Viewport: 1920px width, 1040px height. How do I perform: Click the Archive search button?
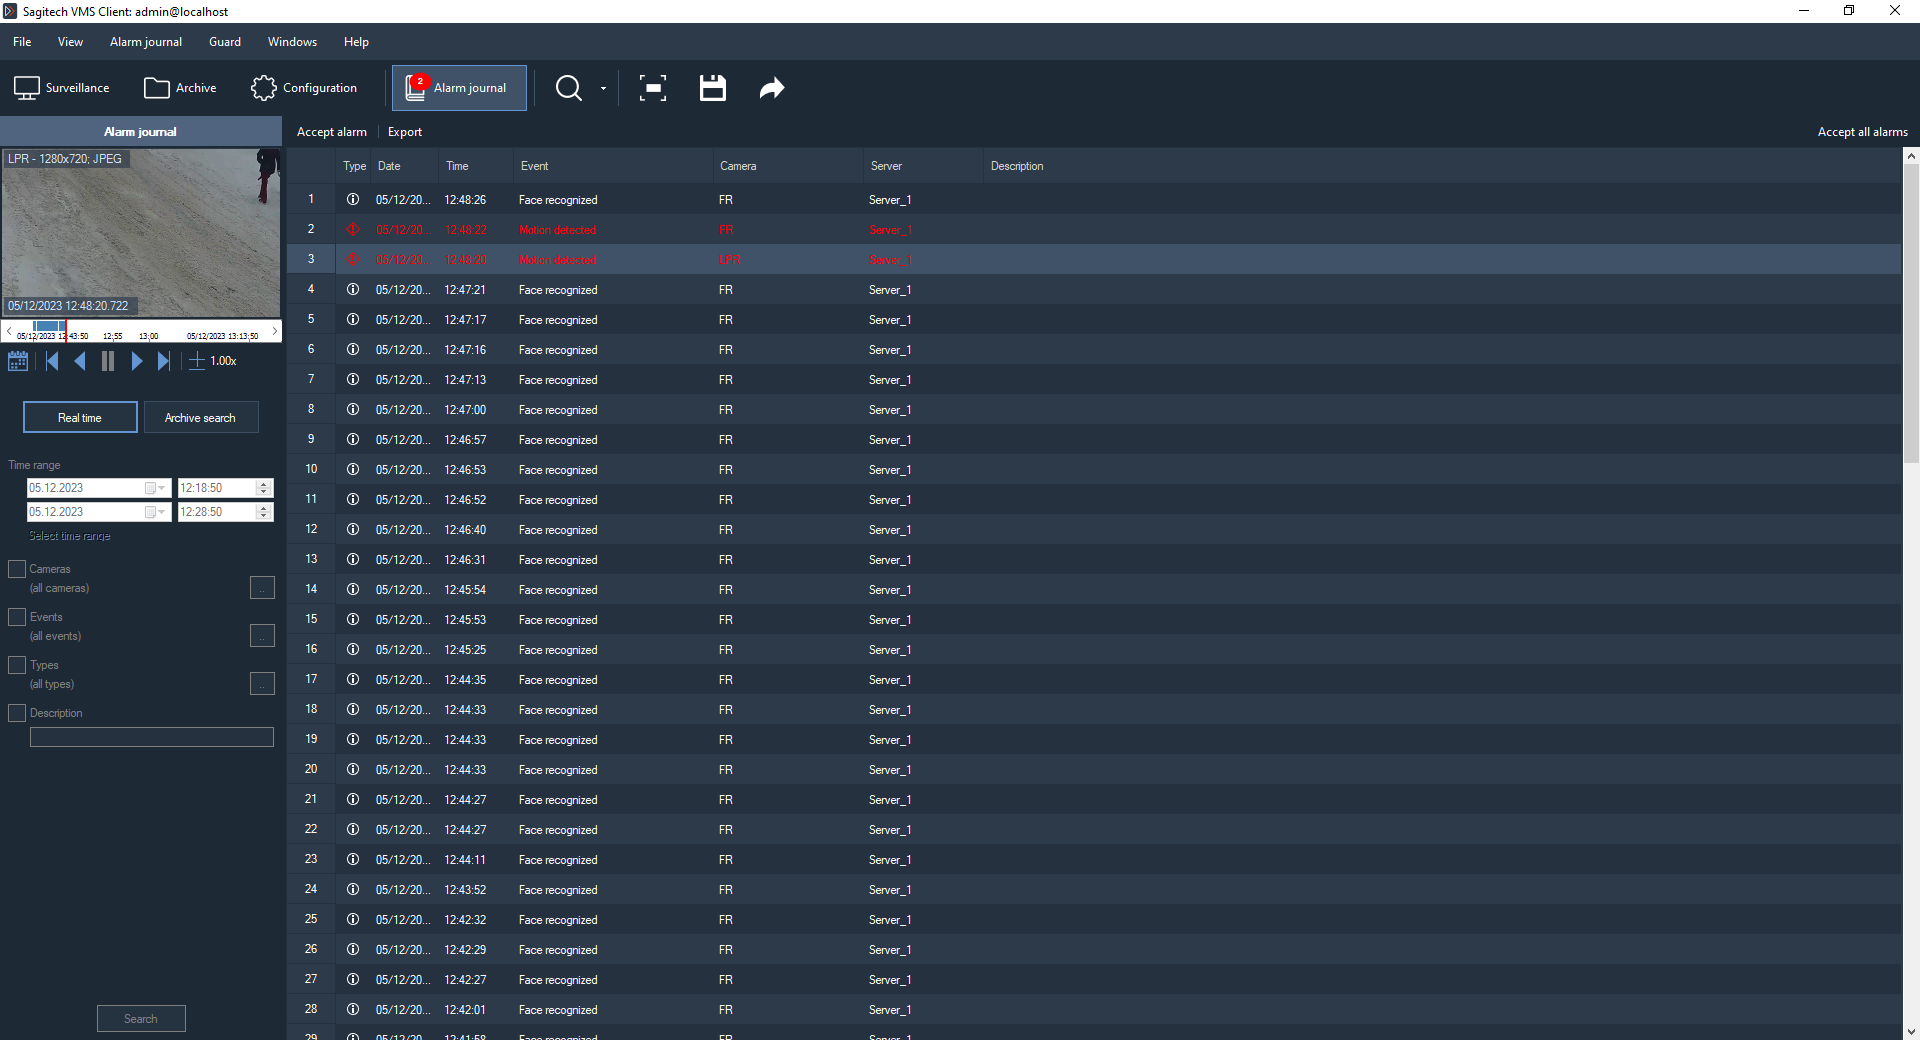pyautogui.click(x=201, y=418)
